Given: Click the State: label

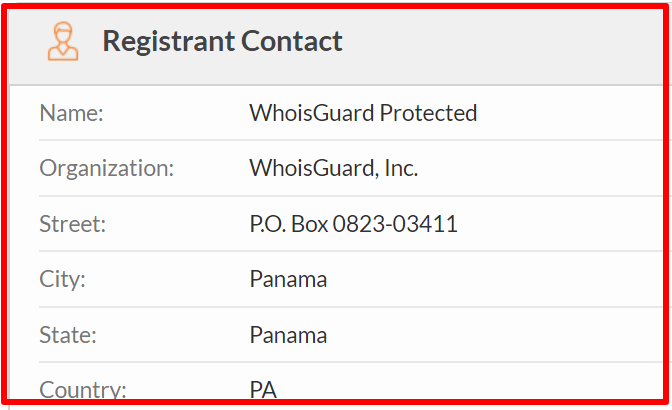Looking at the screenshot, I should (68, 335).
